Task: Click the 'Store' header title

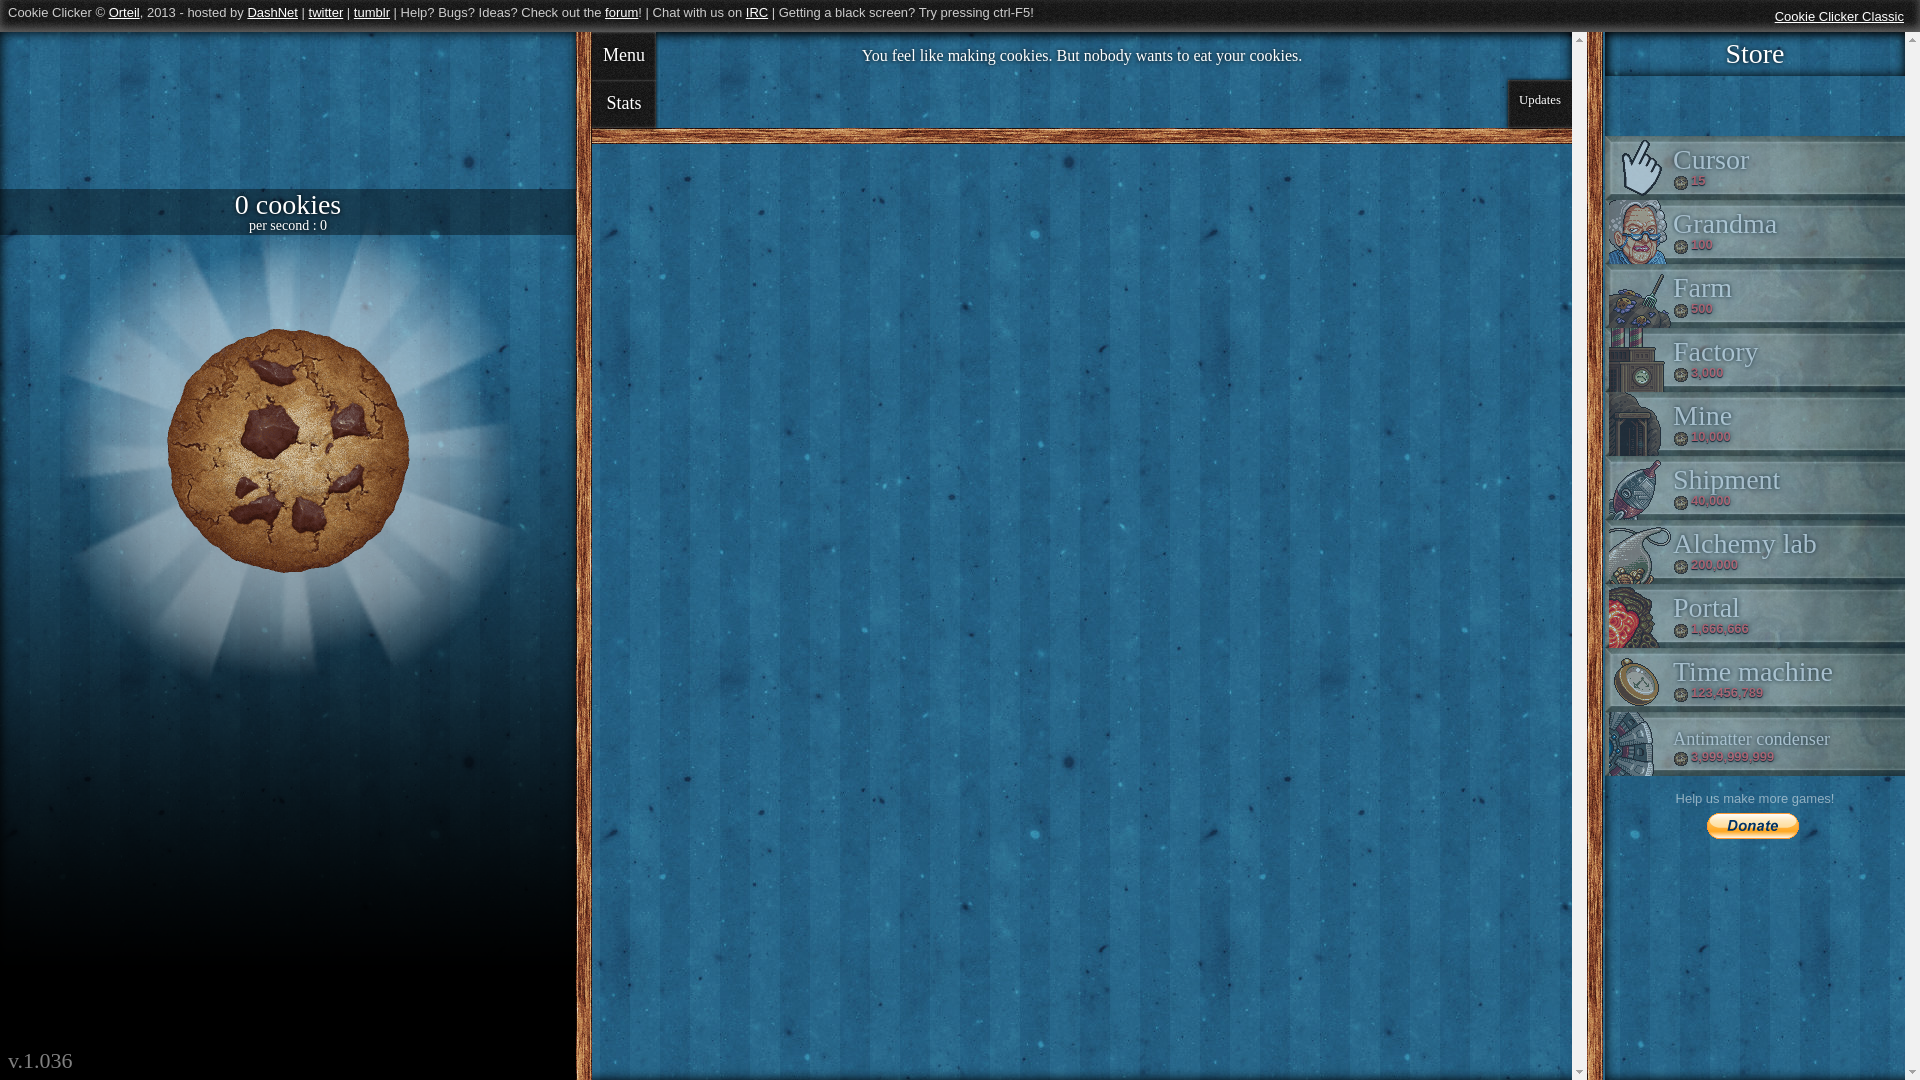Action: 1754,54
